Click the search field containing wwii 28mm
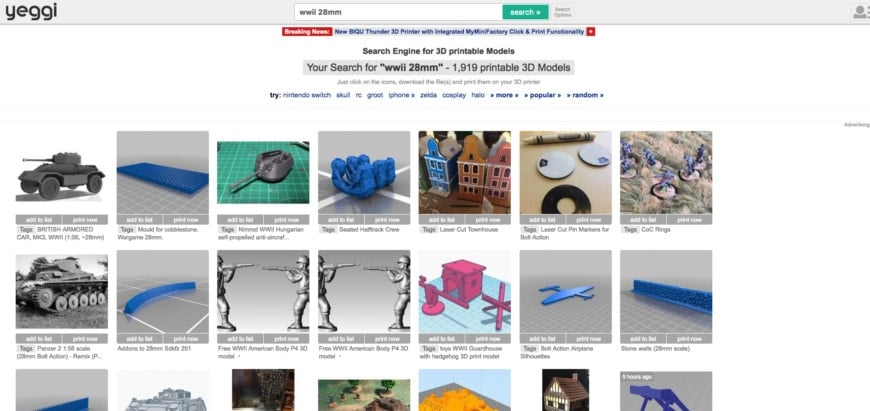Screen dimensions: 870x411 tap(398, 12)
